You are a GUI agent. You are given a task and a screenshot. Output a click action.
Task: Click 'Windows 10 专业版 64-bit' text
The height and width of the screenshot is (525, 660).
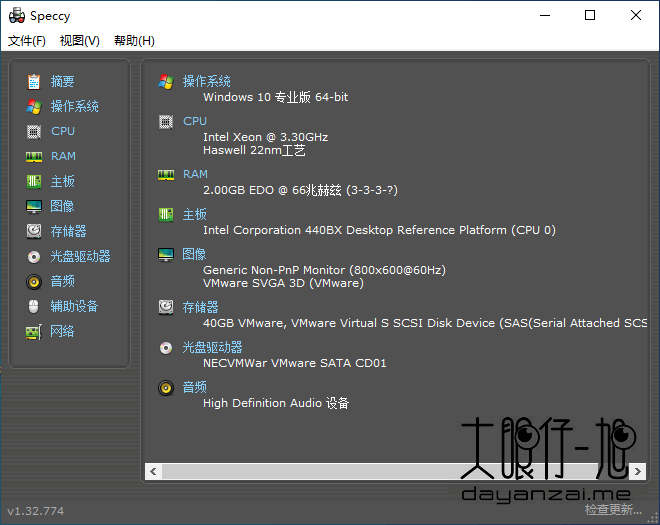(276, 97)
